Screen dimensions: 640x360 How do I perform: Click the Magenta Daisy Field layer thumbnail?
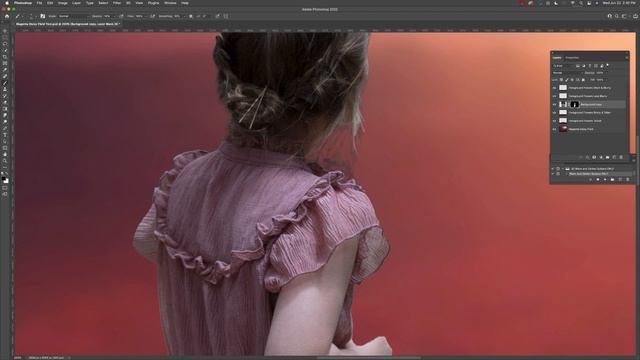pos(563,129)
